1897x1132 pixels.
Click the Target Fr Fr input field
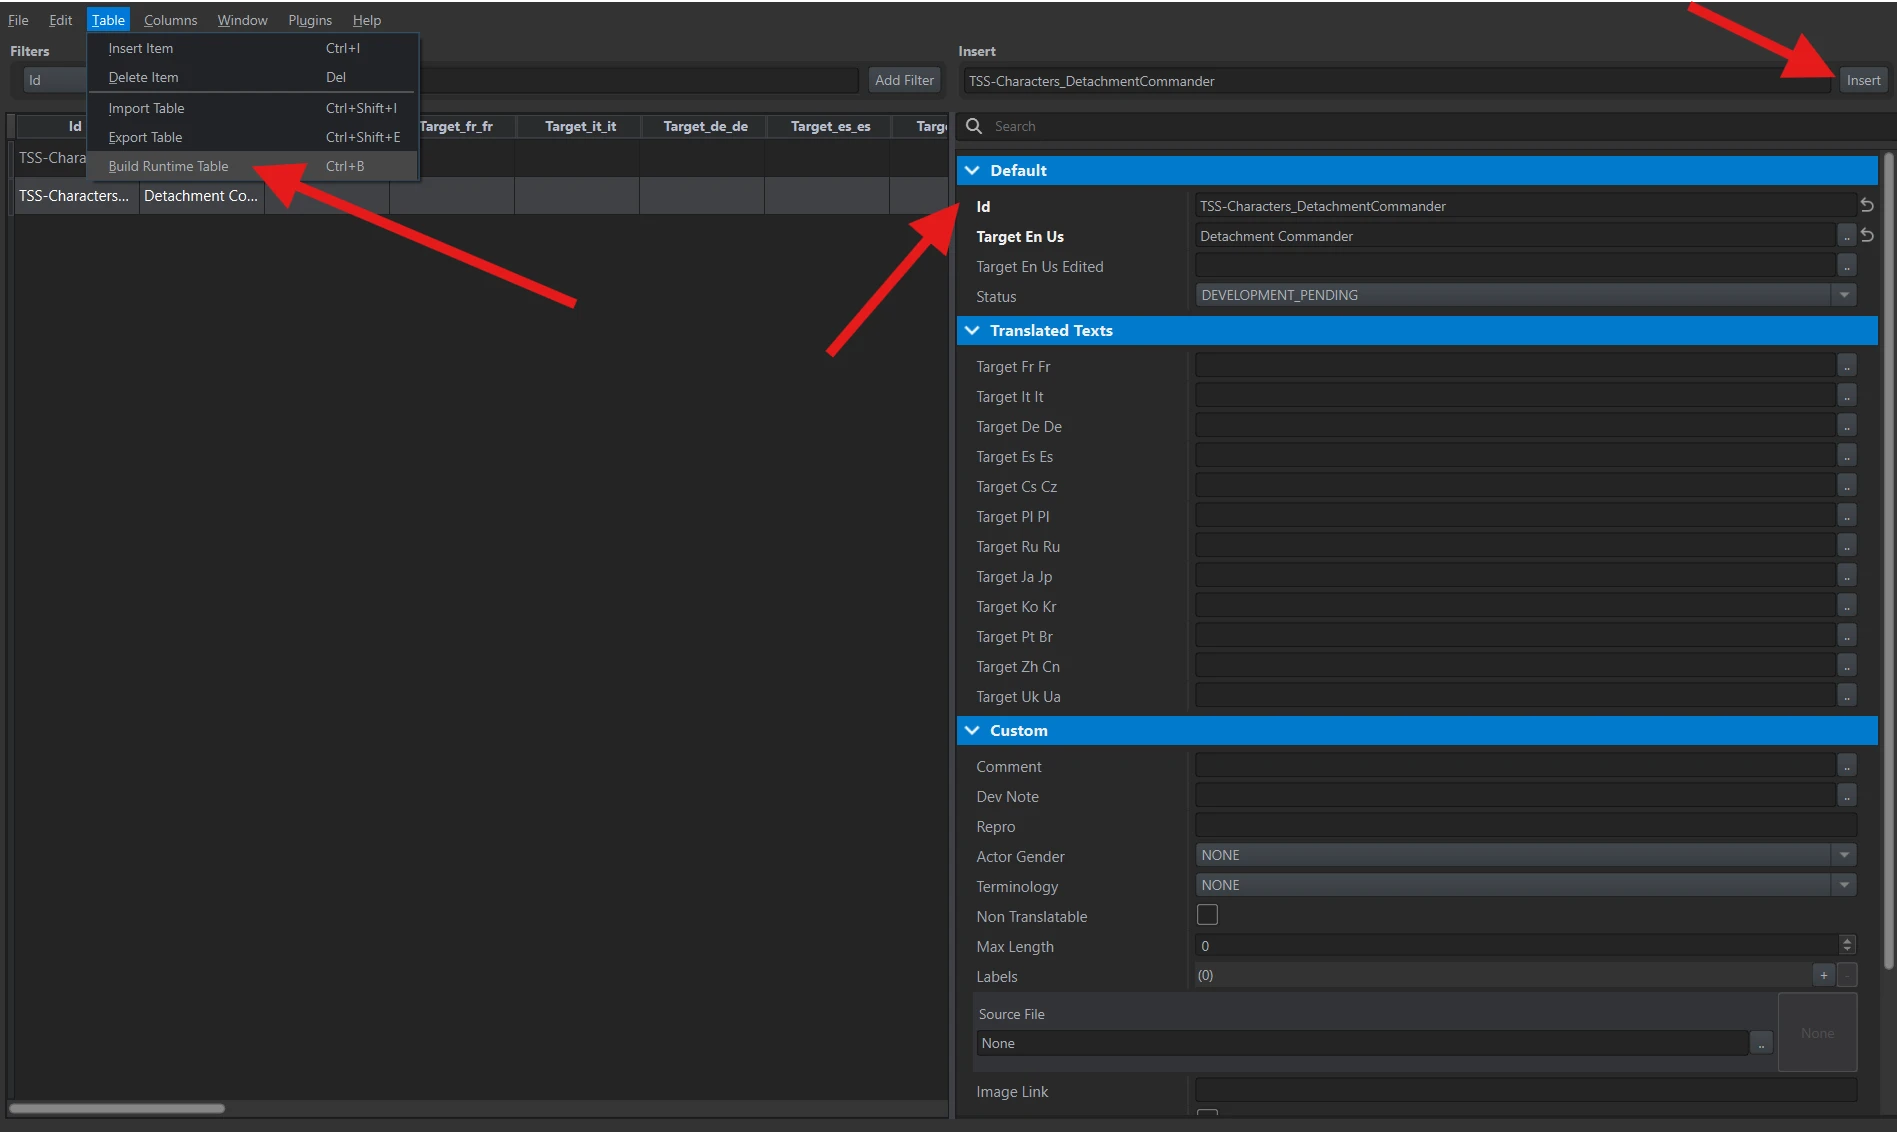1515,366
